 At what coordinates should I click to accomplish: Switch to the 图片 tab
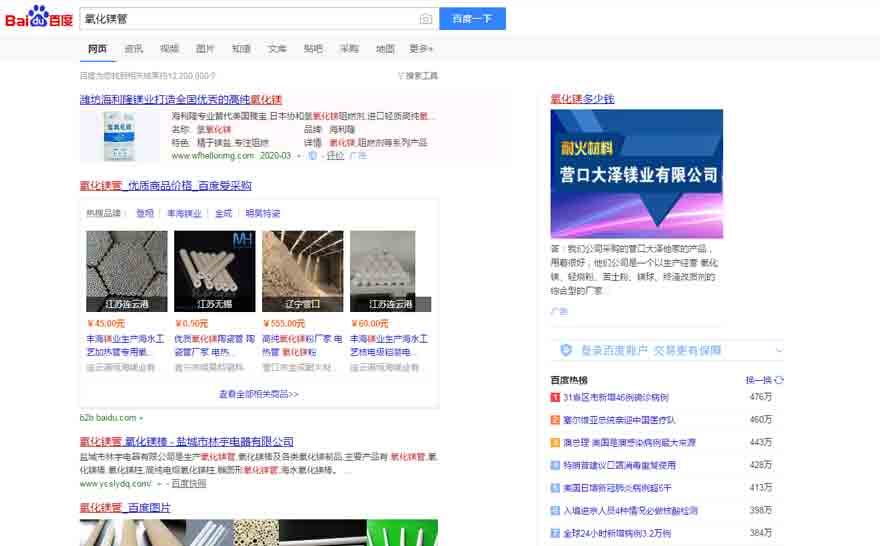pos(205,48)
